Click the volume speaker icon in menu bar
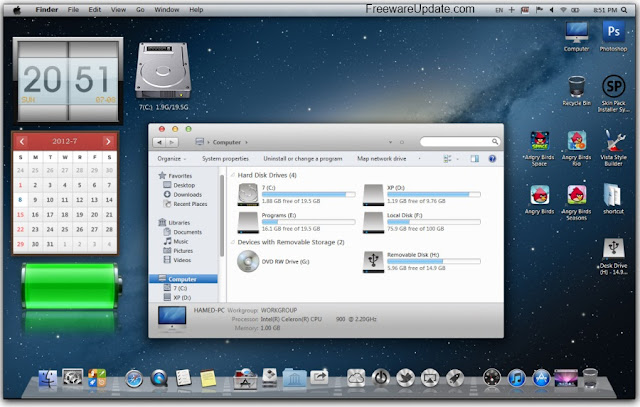Viewport: 640px width, 407px height. 551,10
